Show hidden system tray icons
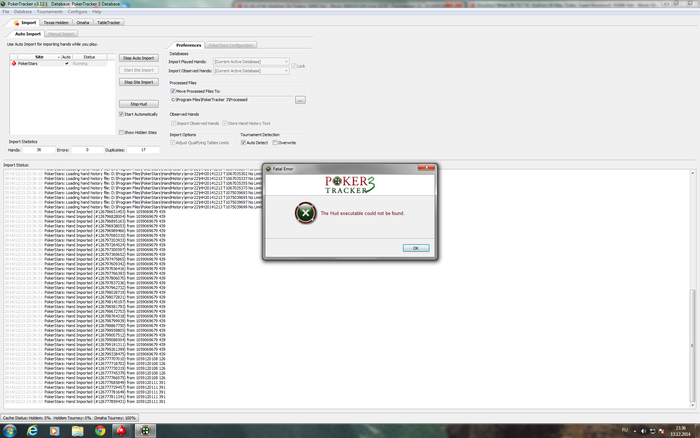700x438 pixels. pyautogui.click(x=635, y=431)
